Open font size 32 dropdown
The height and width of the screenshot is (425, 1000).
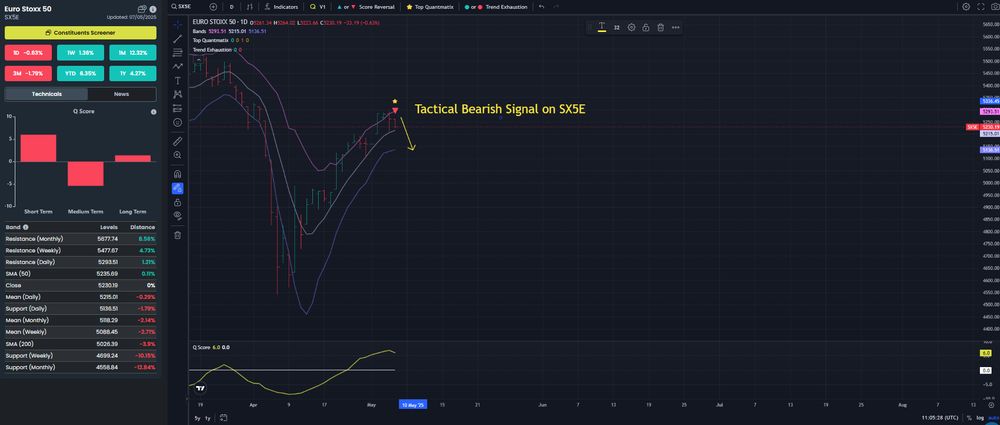point(617,27)
